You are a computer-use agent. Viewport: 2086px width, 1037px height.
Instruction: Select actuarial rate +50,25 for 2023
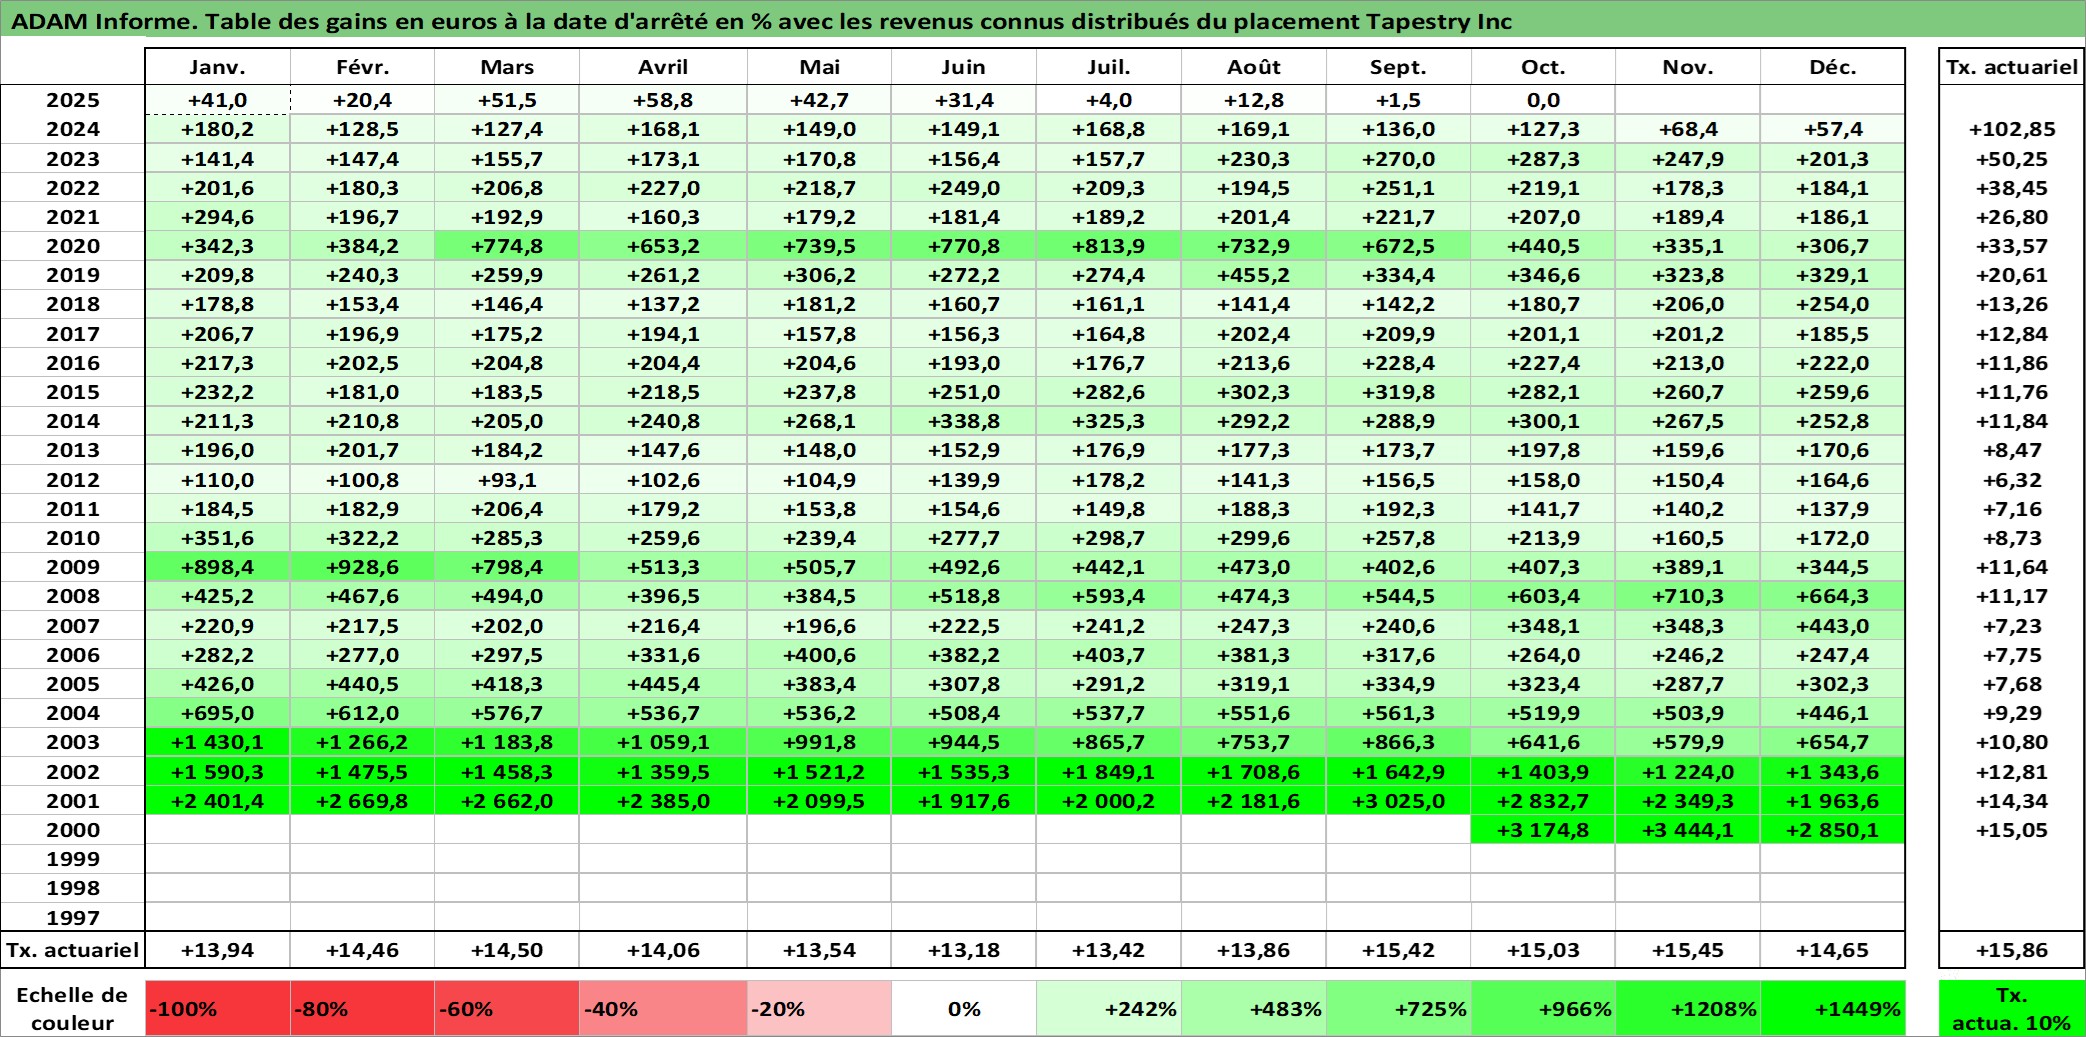point(2012,159)
